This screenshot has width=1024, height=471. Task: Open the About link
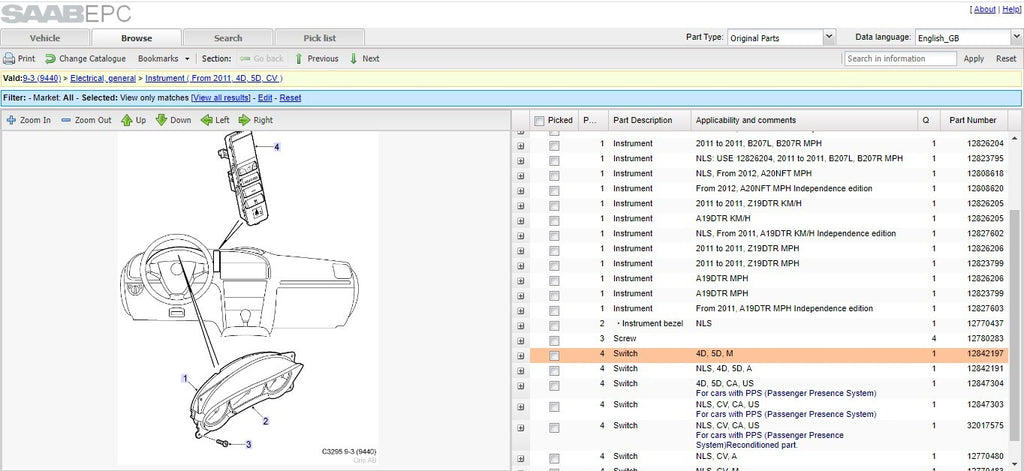[x=984, y=10]
